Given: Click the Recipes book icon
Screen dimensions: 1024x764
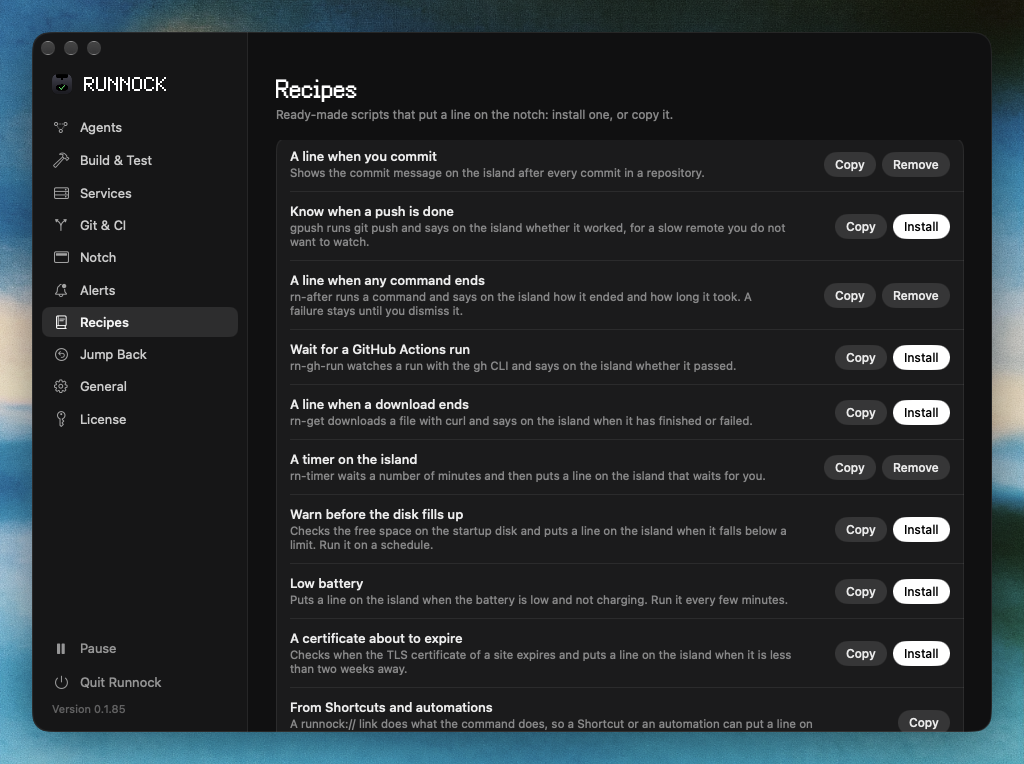Looking at the screenshot, I should 61,322.
